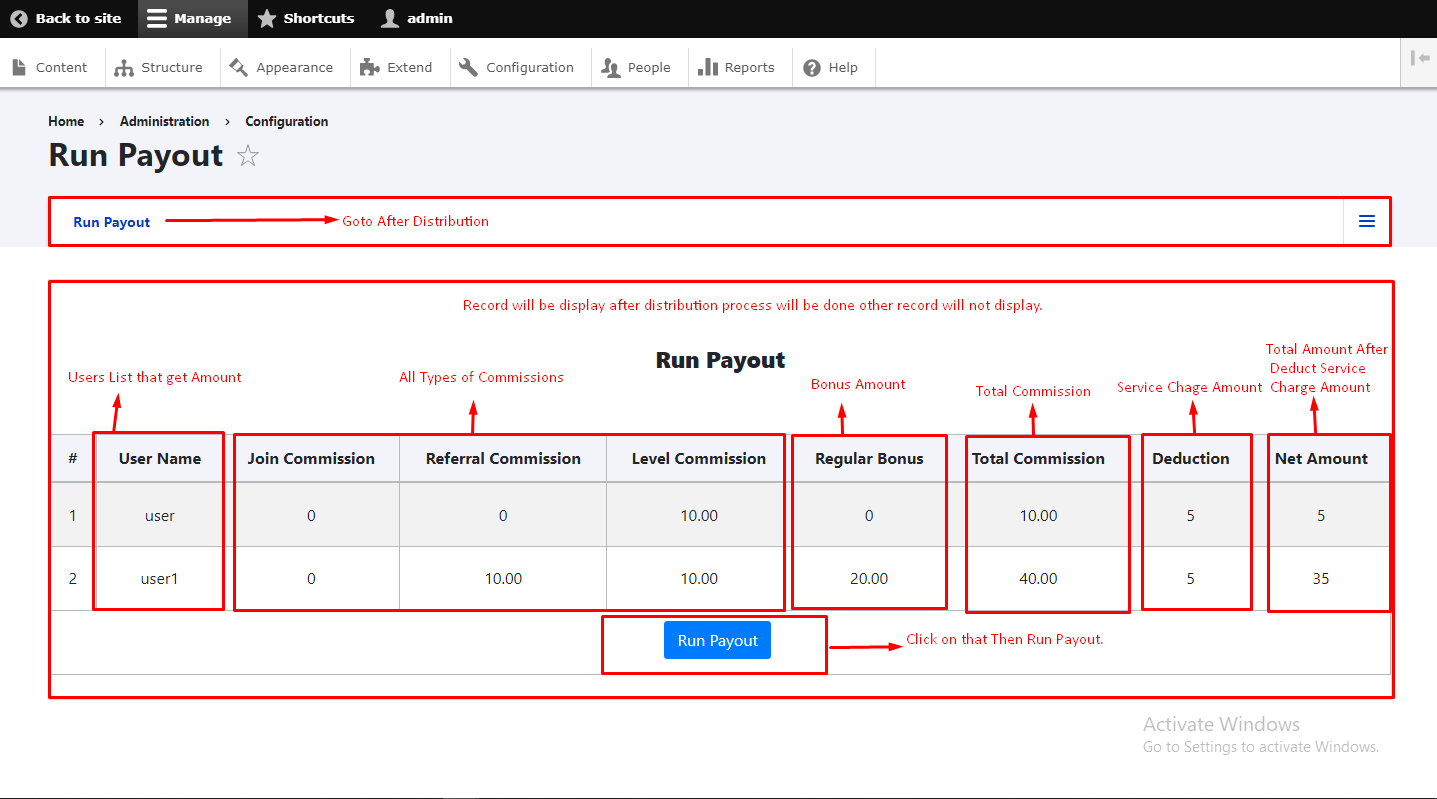Follow the Home breadcrumb link
Viewport: 1437px width, 799px height.
pyautogui.click(x=66, y=121)
